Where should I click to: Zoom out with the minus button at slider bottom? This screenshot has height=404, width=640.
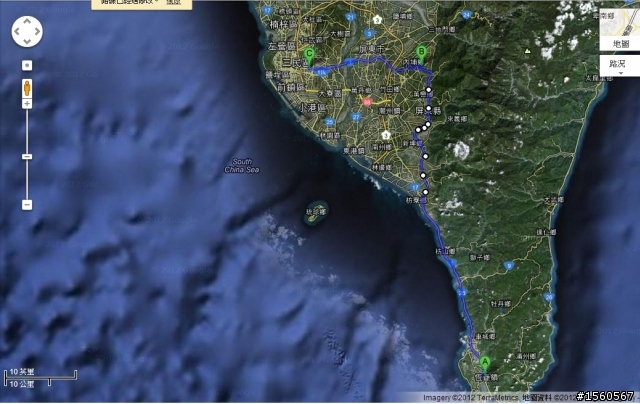[x=27, y=204]
